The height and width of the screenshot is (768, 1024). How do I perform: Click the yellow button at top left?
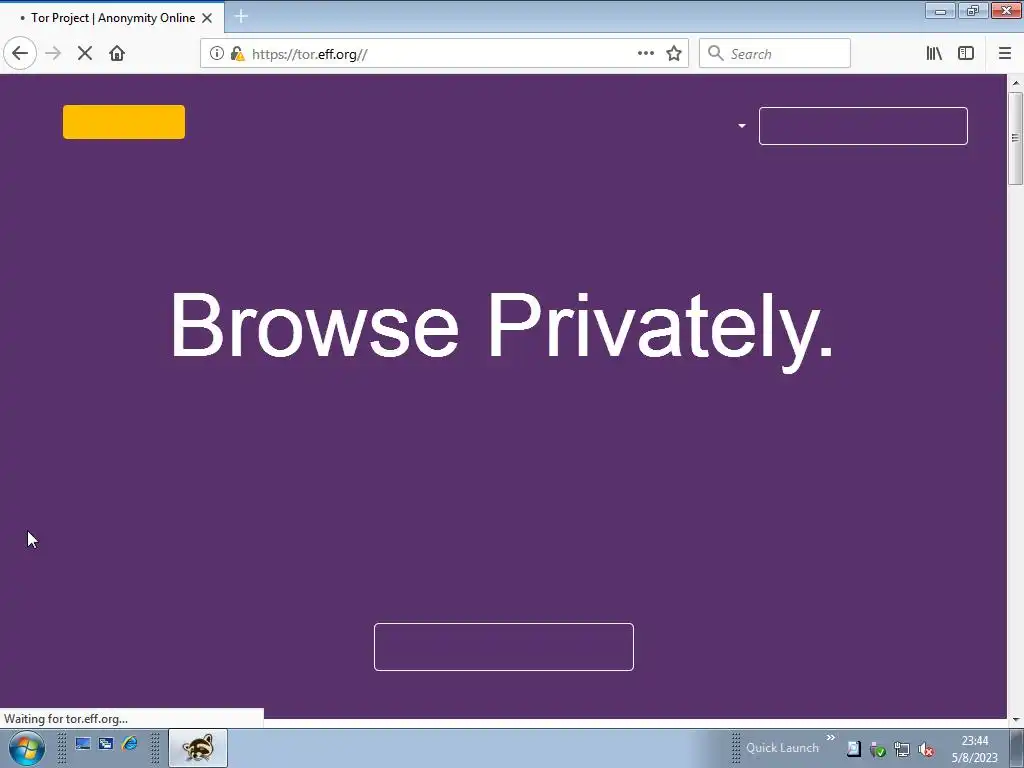tap(123, 122)
